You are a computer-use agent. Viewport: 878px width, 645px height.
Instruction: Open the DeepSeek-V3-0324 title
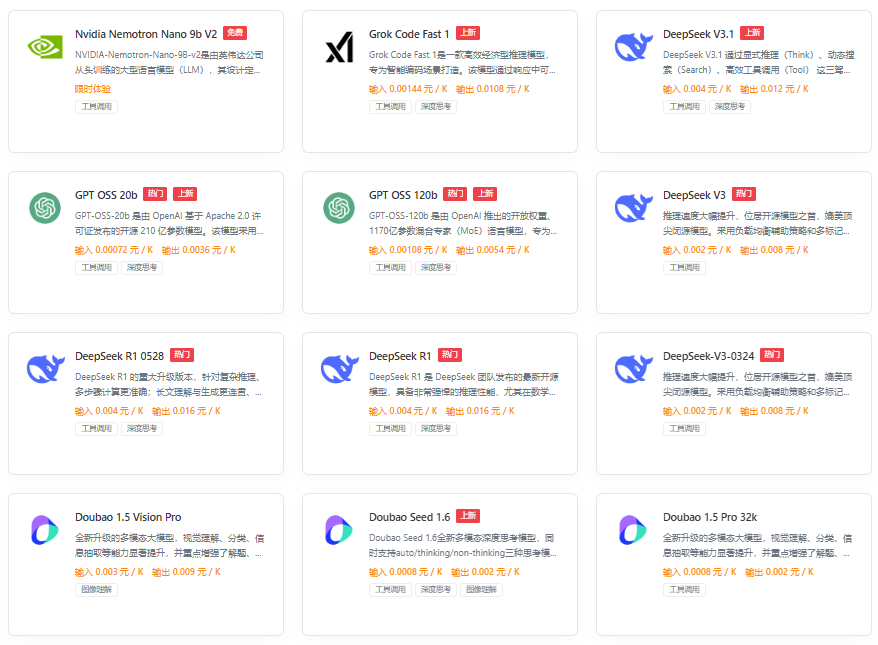coord(708,356)
